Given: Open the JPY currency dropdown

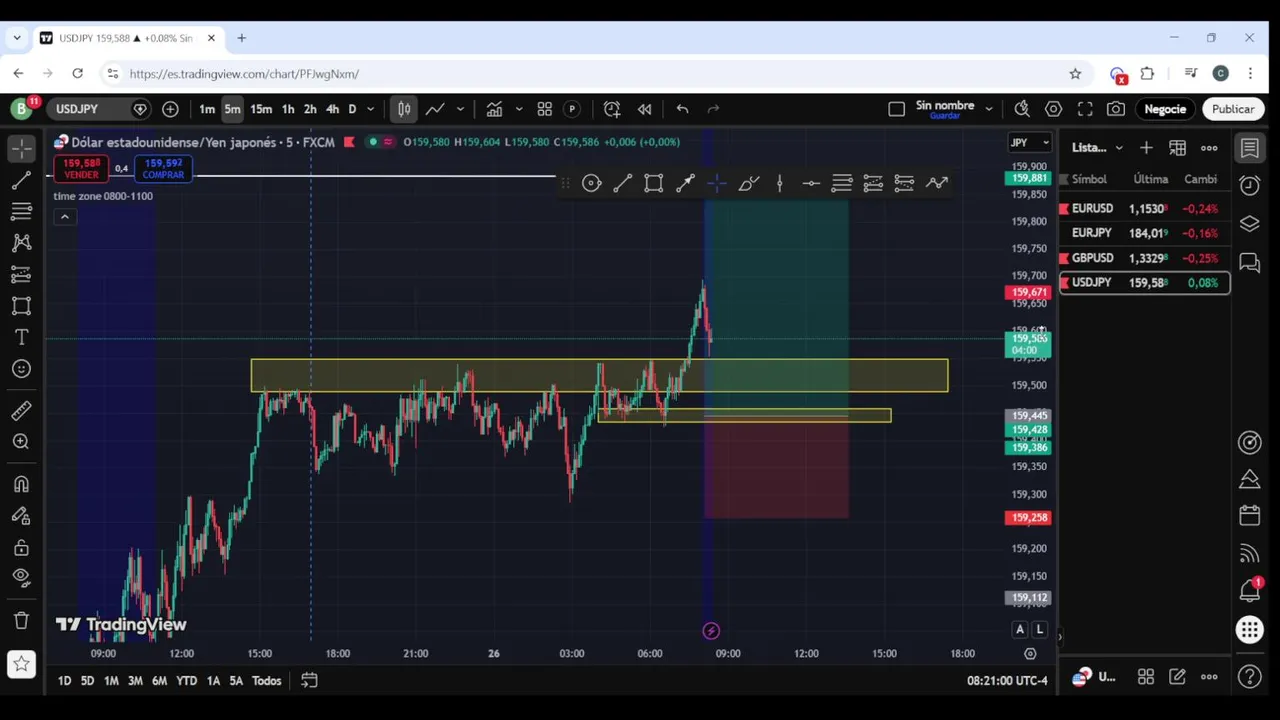Looking at the screenshot, I should coord(1029,143).
